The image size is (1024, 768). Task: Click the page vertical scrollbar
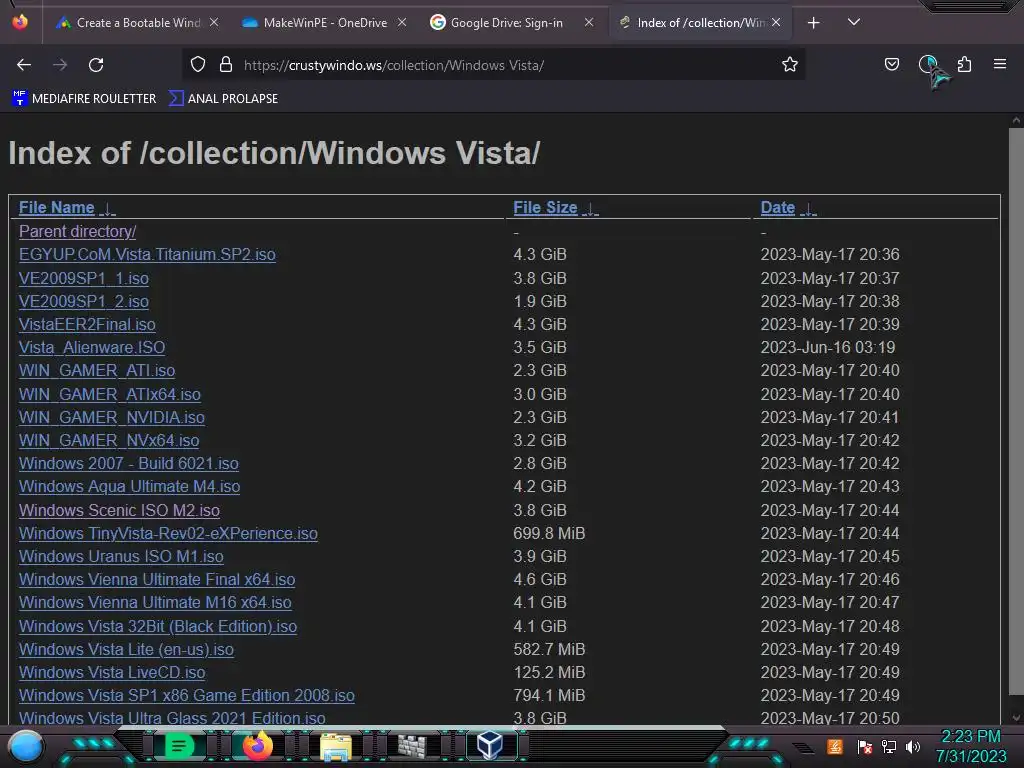(1016, 411)
